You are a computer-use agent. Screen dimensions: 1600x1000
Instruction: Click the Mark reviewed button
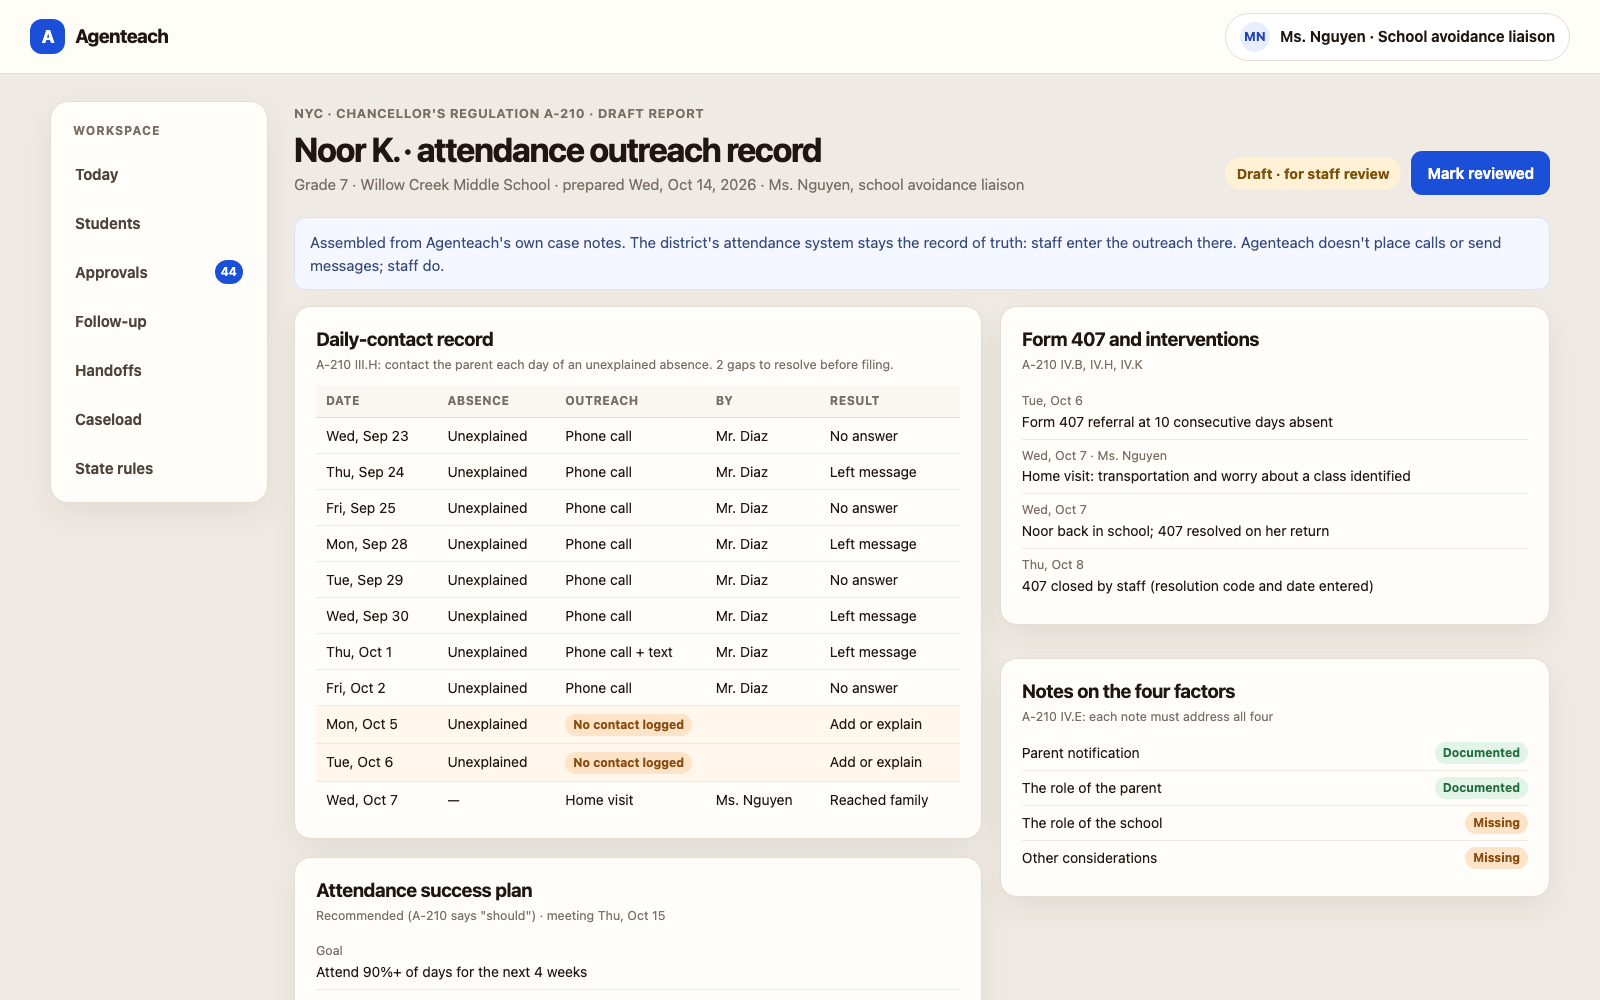1480,173
